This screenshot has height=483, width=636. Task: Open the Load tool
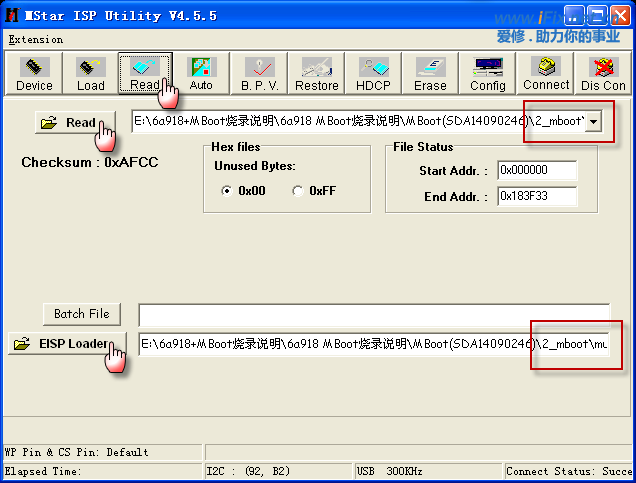(x=90, y=74)
